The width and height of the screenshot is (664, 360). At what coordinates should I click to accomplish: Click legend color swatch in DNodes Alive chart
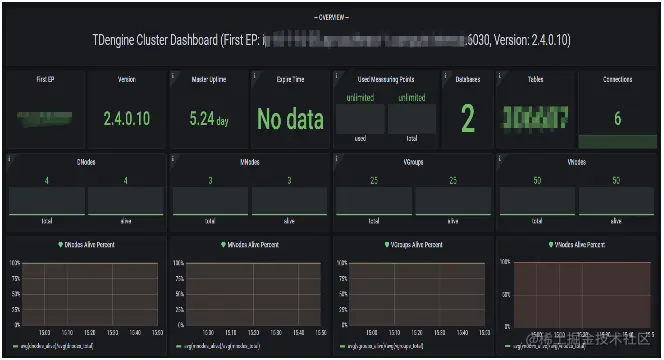pos(15,346)
